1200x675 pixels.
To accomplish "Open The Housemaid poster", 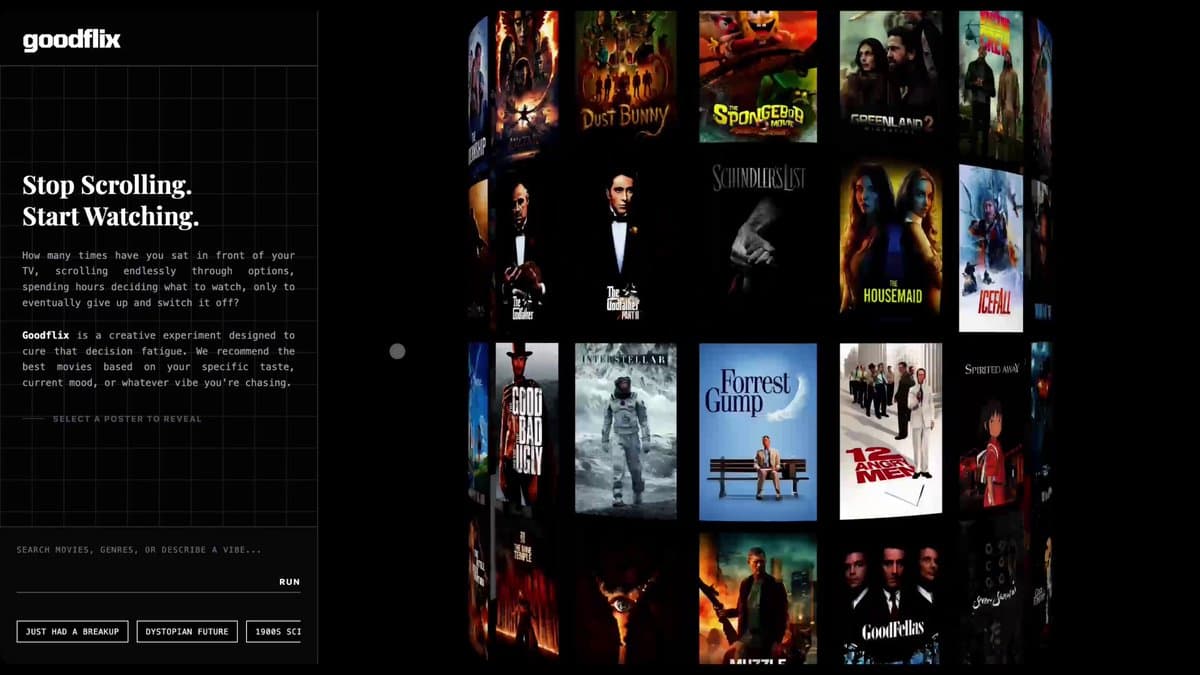I will 891,239.
